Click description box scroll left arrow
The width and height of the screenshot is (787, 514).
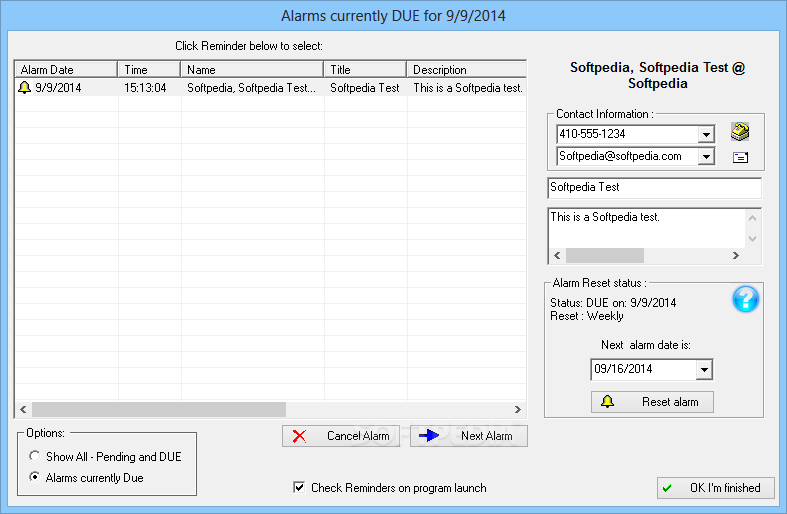[x=557, y=255]
